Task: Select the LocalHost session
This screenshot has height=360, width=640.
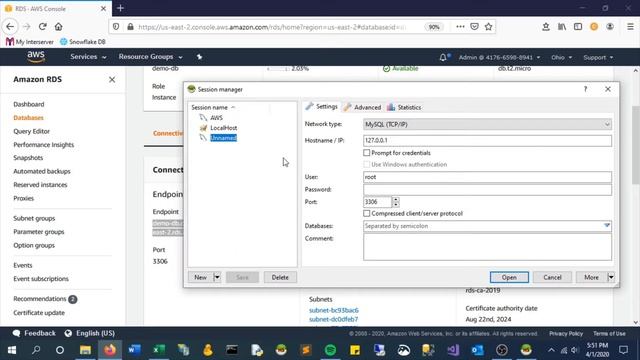Action: pyautogui.click(x=223, y=128)
